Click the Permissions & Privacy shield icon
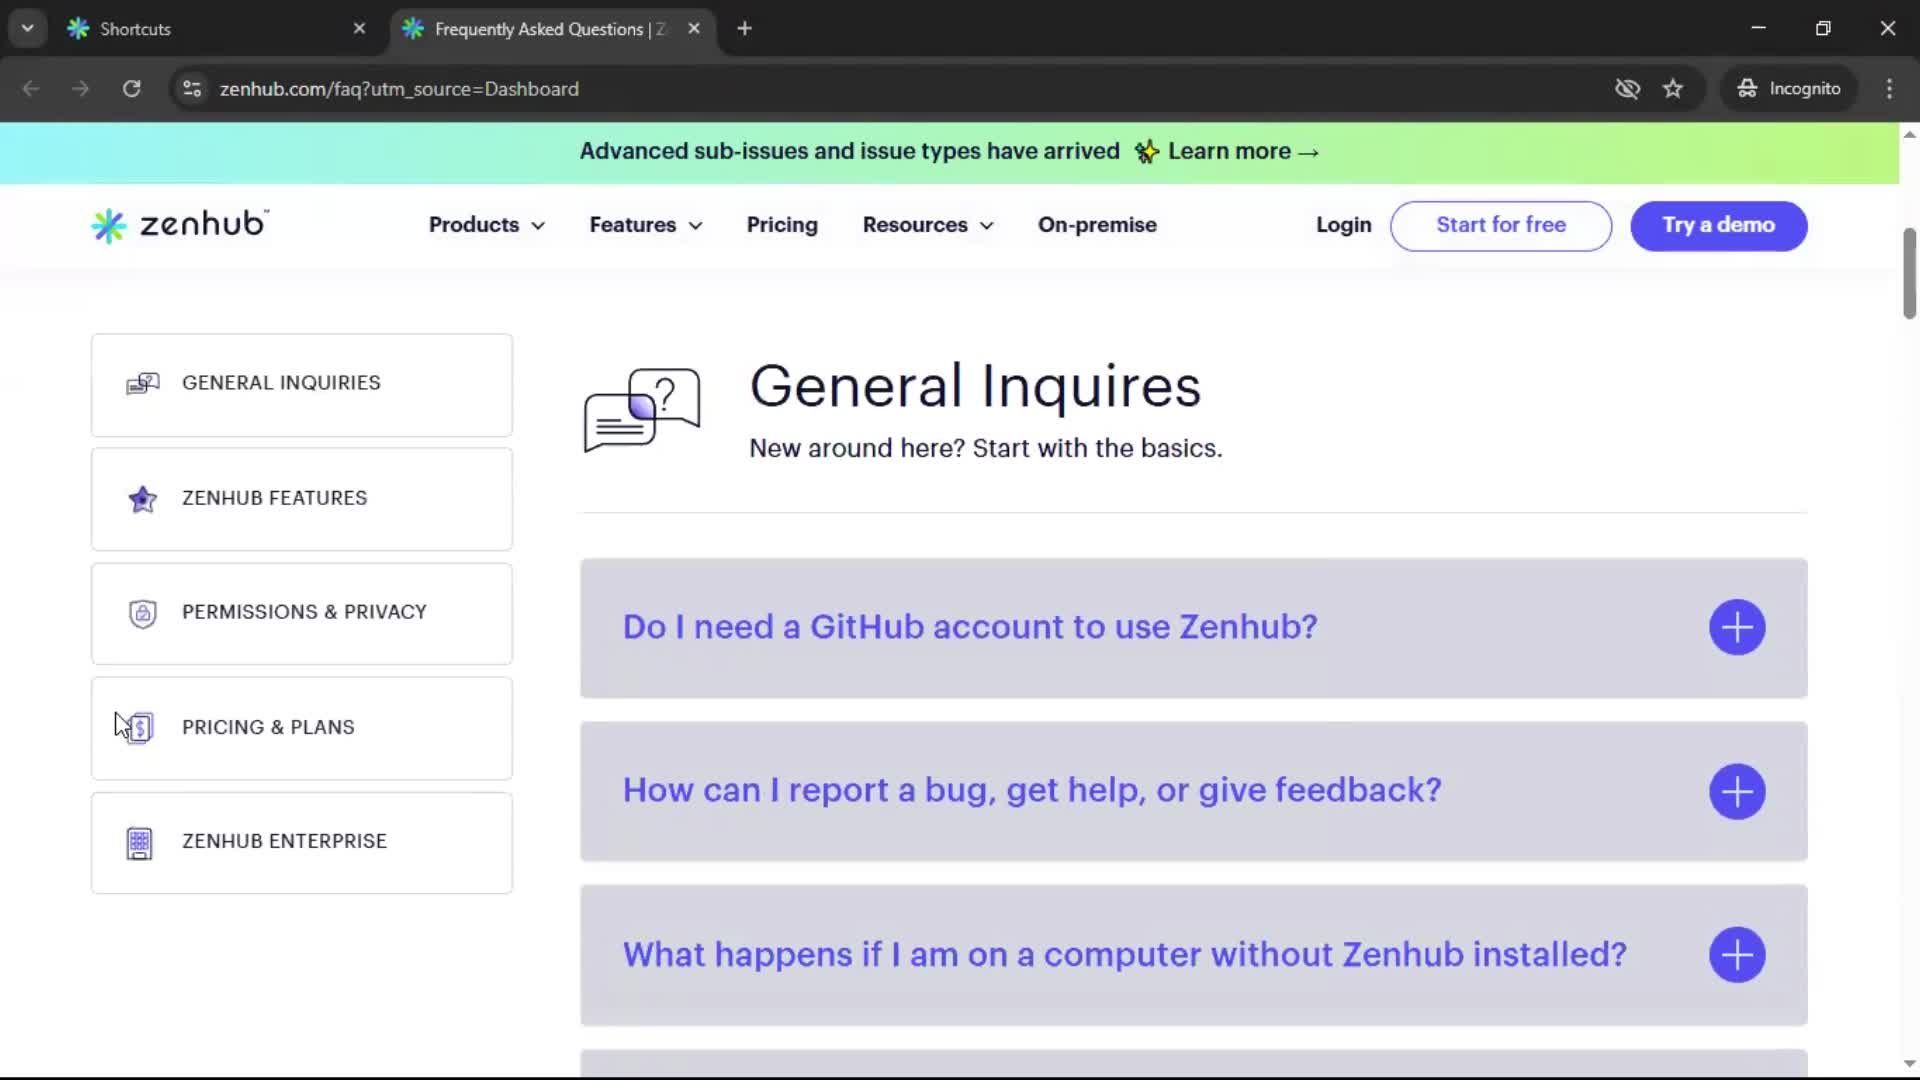Image resolution: width=1920 pixels, height=1080 pixels. click(x=141, y=613)
